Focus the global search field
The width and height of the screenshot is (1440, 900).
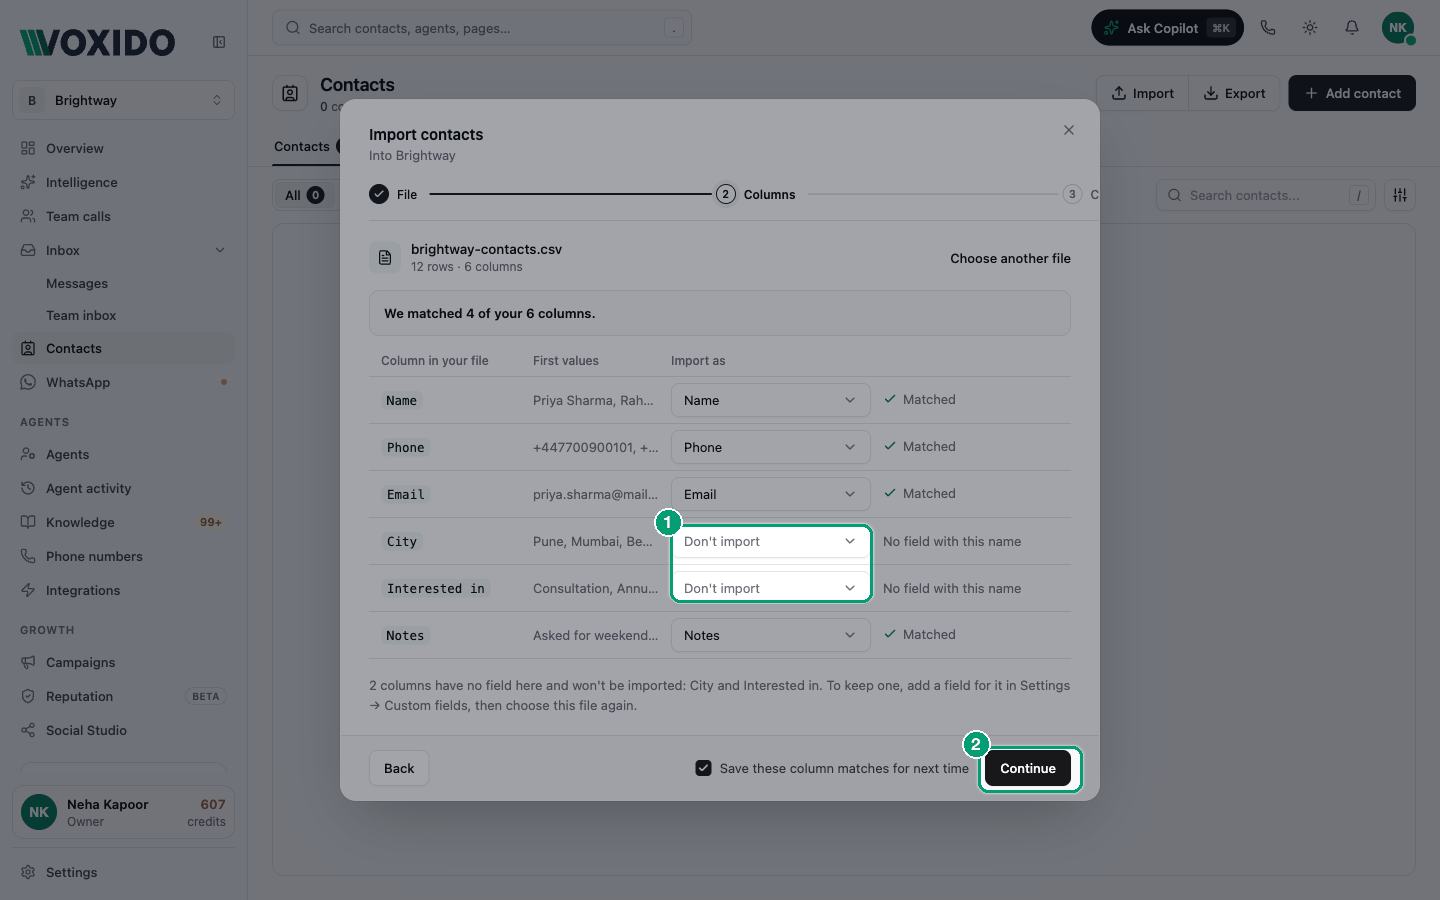pos(482,28)
